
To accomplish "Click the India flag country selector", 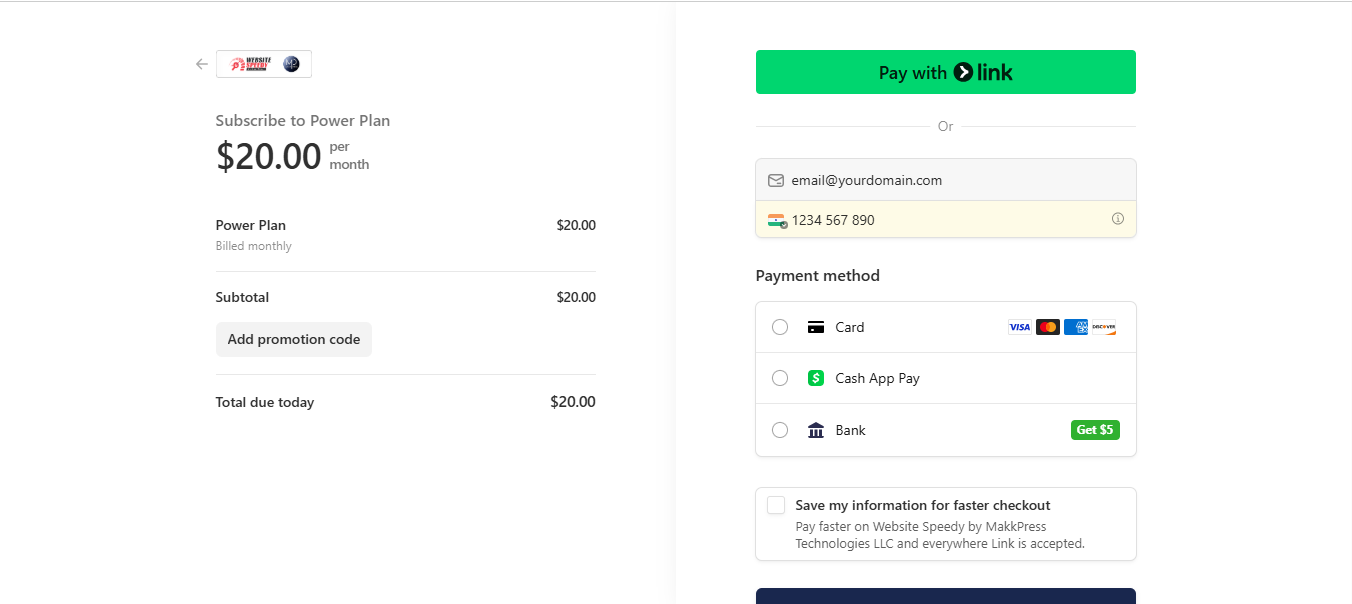I will coord(777,220).
